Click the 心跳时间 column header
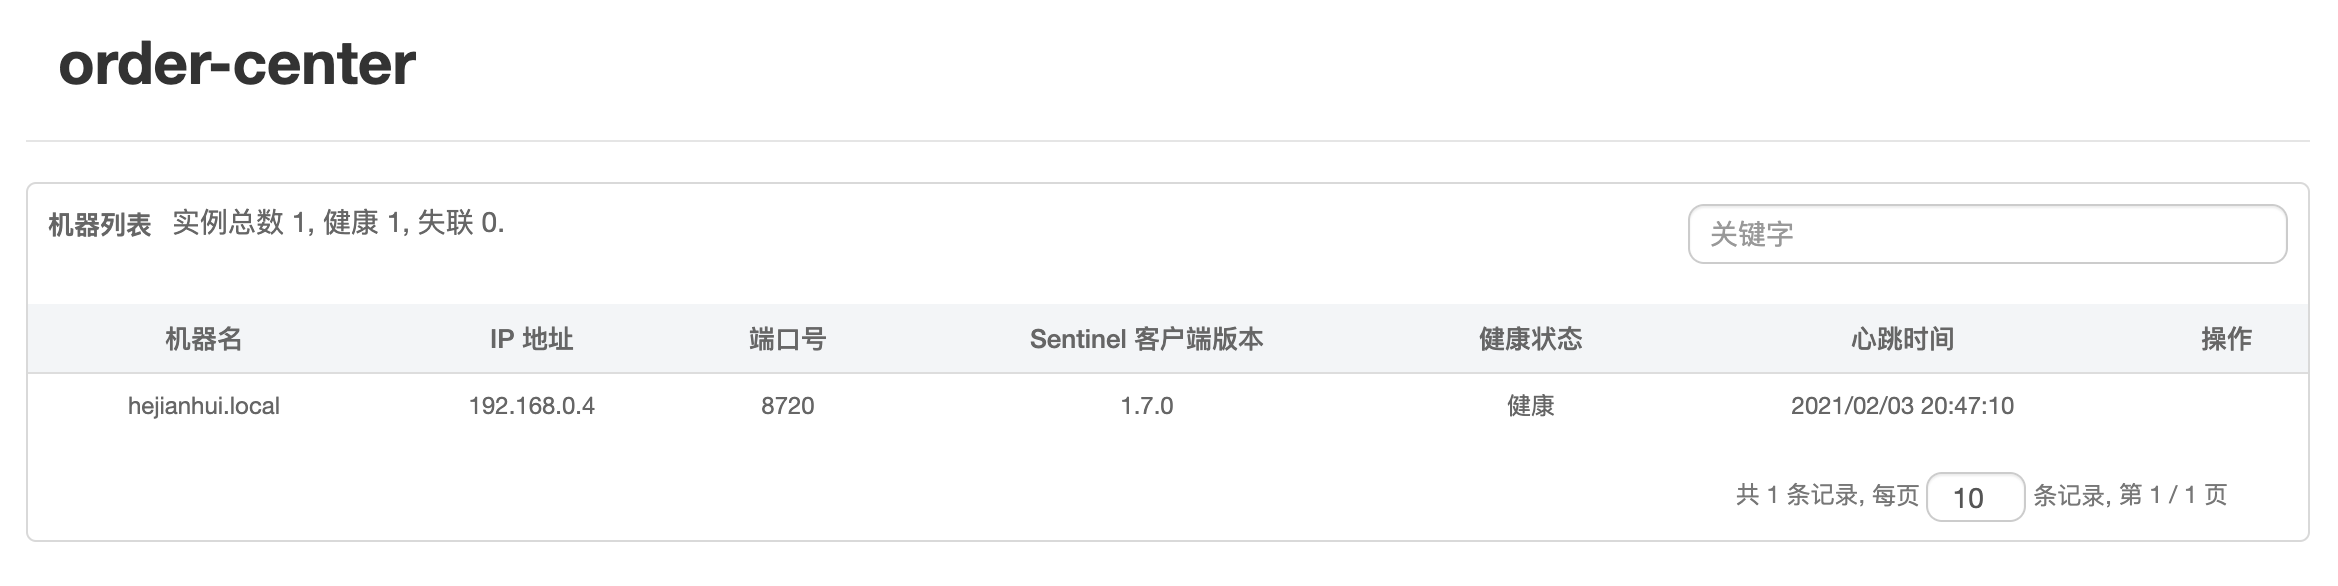The height and width of the screenshot is (586, 2338). 1902,339
